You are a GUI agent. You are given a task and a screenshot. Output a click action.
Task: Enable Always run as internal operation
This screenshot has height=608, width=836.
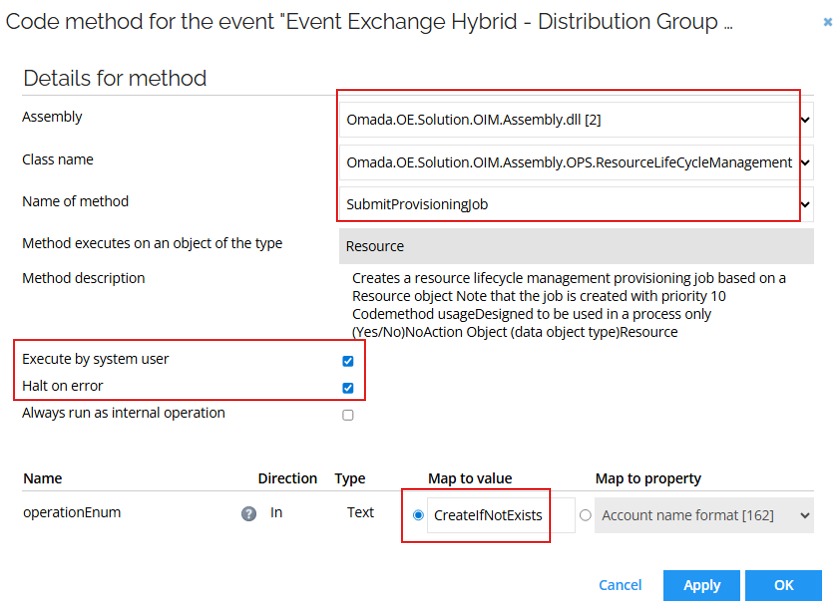pyautogui.click(x=348, y=414)
